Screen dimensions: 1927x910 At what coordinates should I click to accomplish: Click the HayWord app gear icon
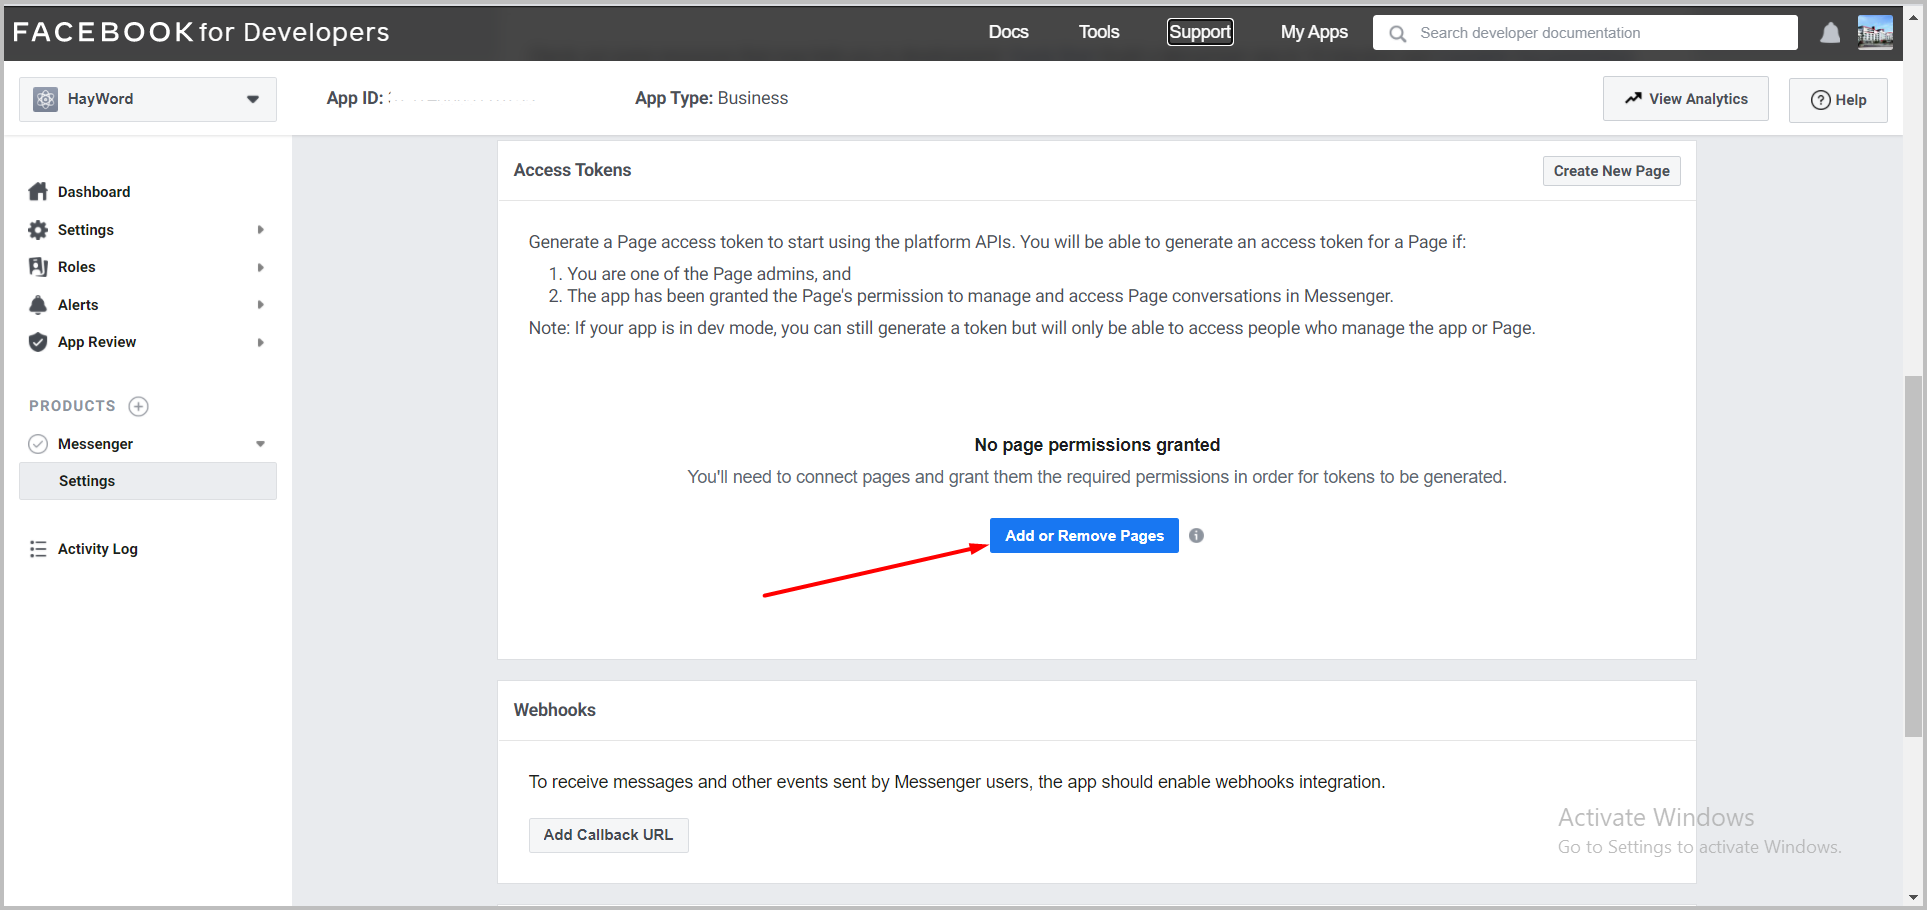point(46,99)
